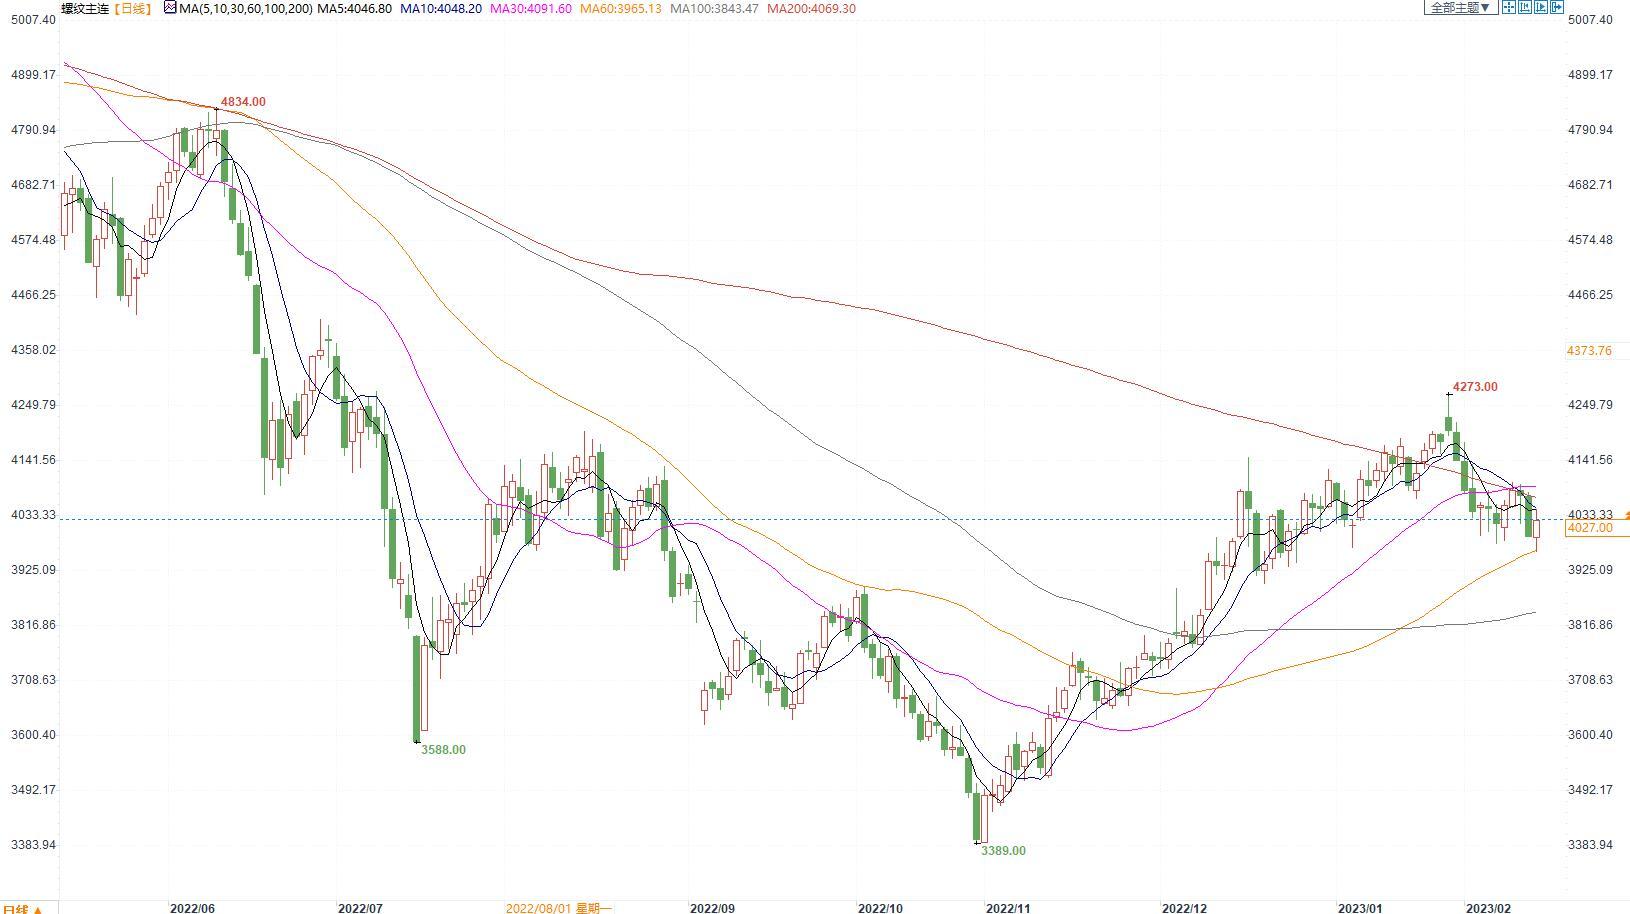Select MA(5,10,30,60,100,200) indicator label
The width and height of the screenshot is (1630, 914).
click(245, 8)
